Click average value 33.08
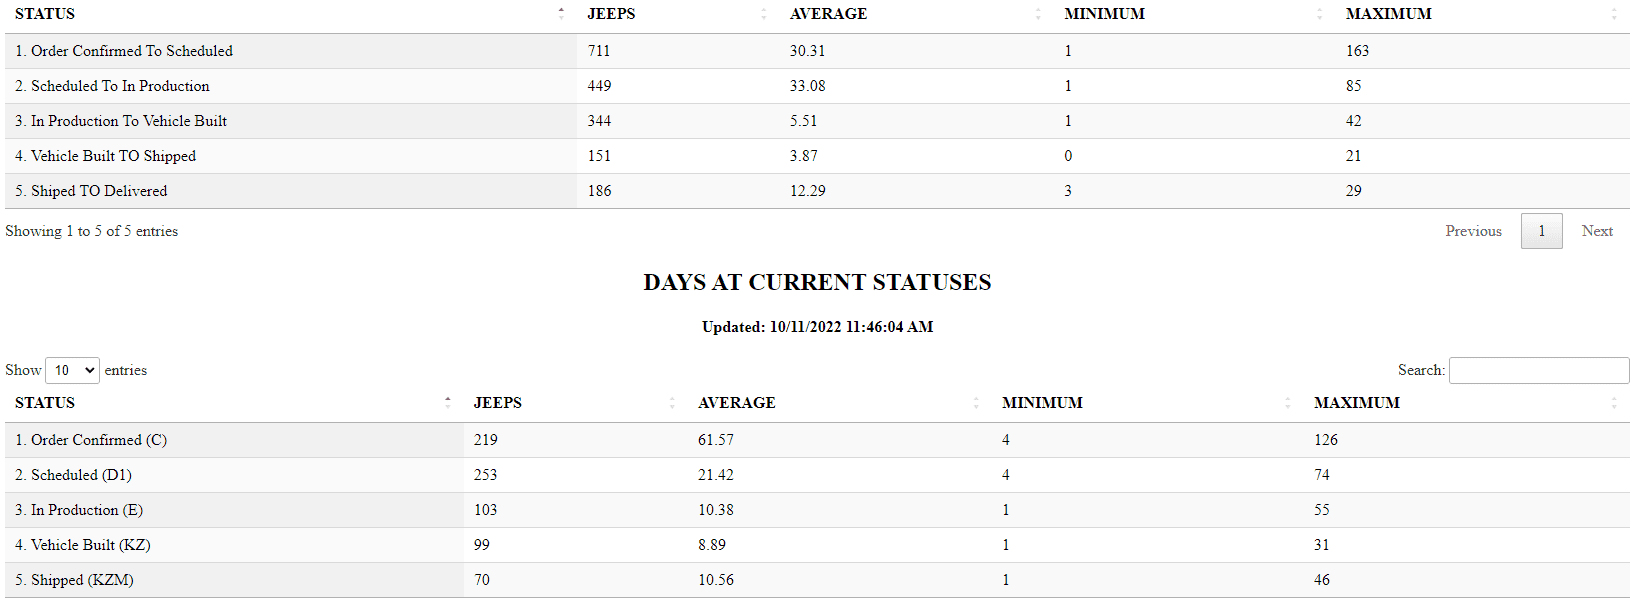Image resolution: width=1635 pixels, height=600 pixels. point(807,86)
